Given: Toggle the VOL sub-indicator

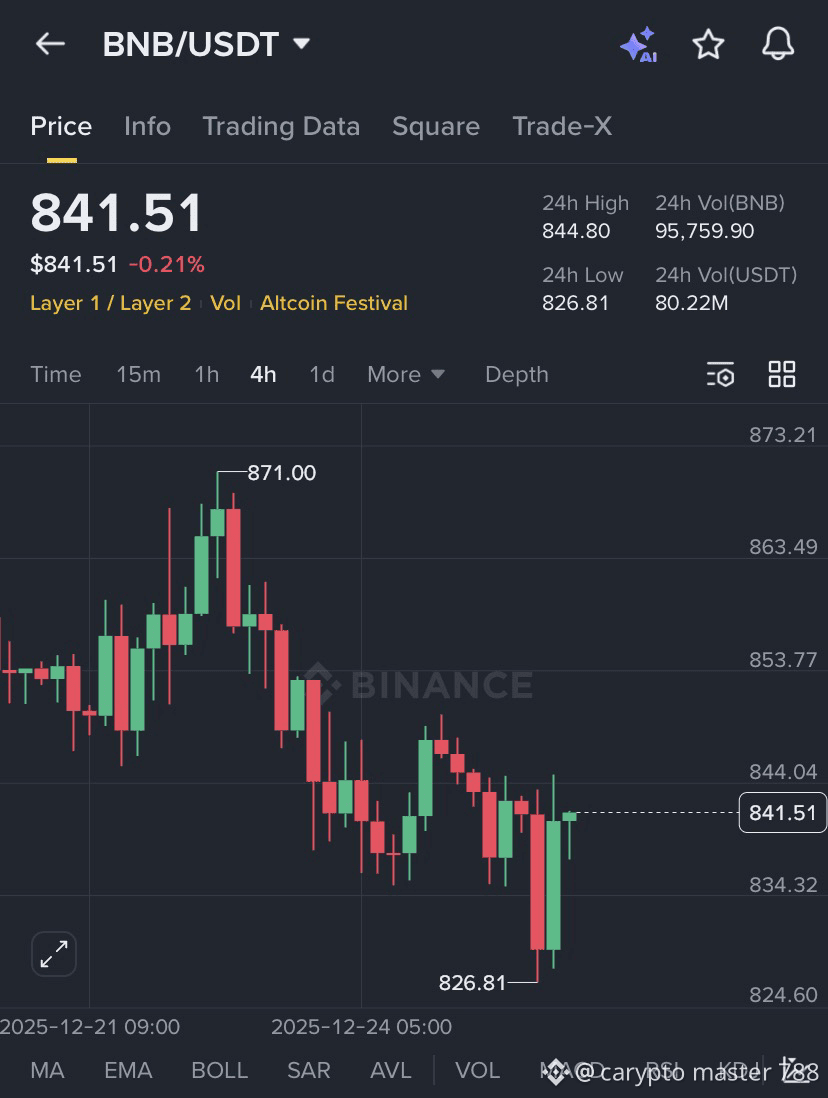Looking at the screenshot, I should click(477, 1070).
